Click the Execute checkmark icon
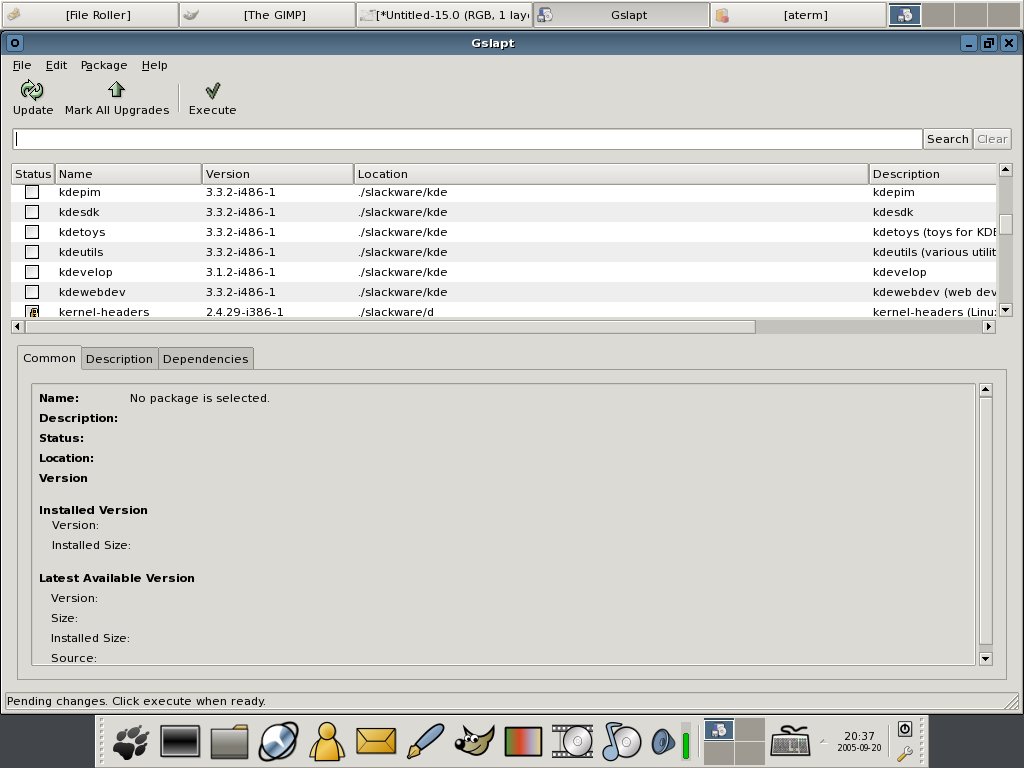 tap(213, 90)
